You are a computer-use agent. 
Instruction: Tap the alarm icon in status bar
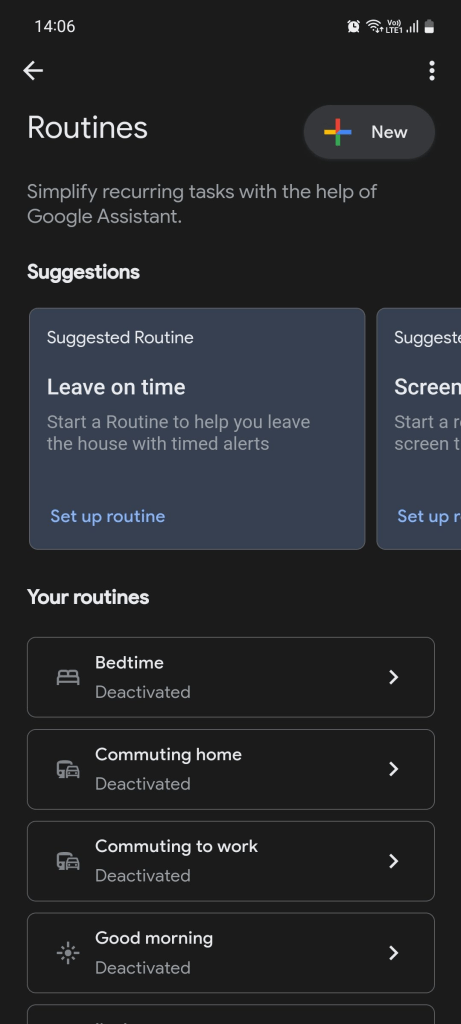click(x=353, y=26)
